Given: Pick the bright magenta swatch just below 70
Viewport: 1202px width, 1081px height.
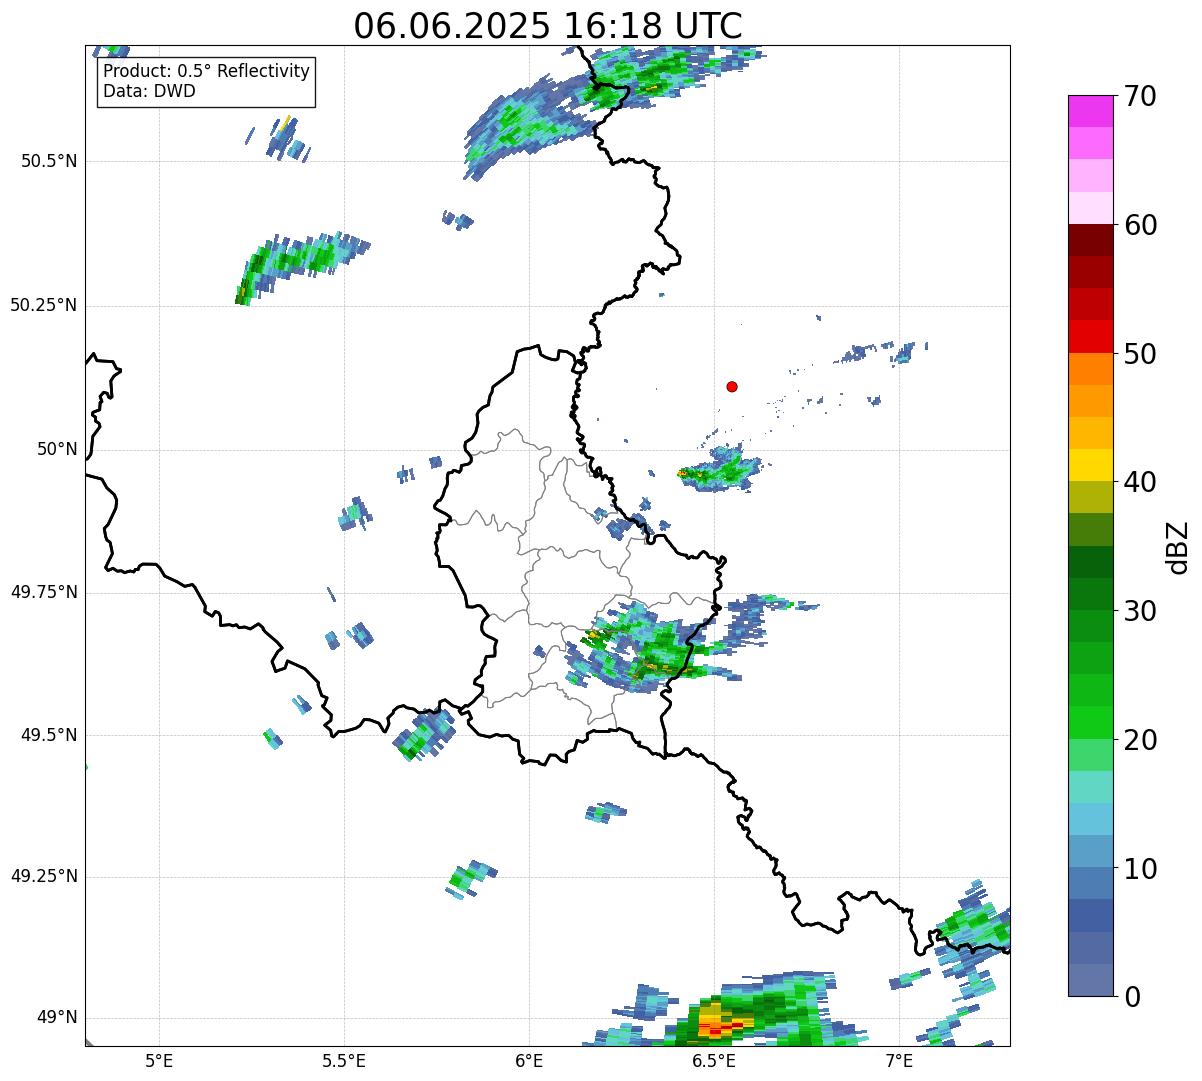Looking at the screenshot, I should pyautogui.click(x=1091, y=111).
